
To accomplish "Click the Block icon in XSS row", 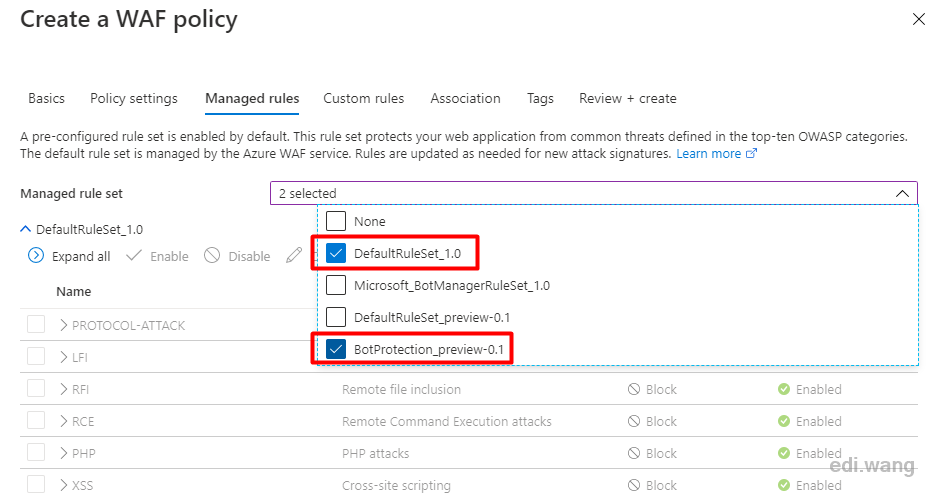I will (634, 486).
